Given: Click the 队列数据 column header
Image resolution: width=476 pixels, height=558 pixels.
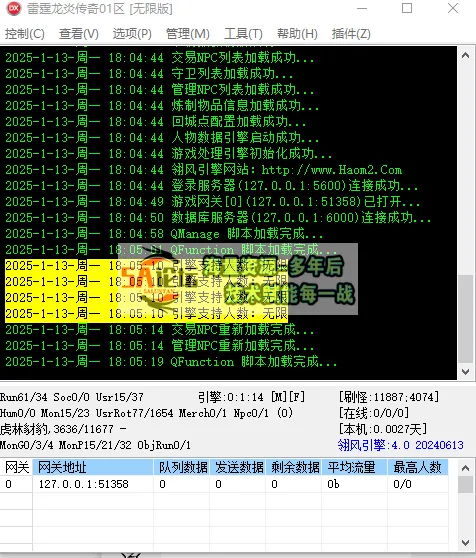Looking at the screenshot, I should pos(181,467).
